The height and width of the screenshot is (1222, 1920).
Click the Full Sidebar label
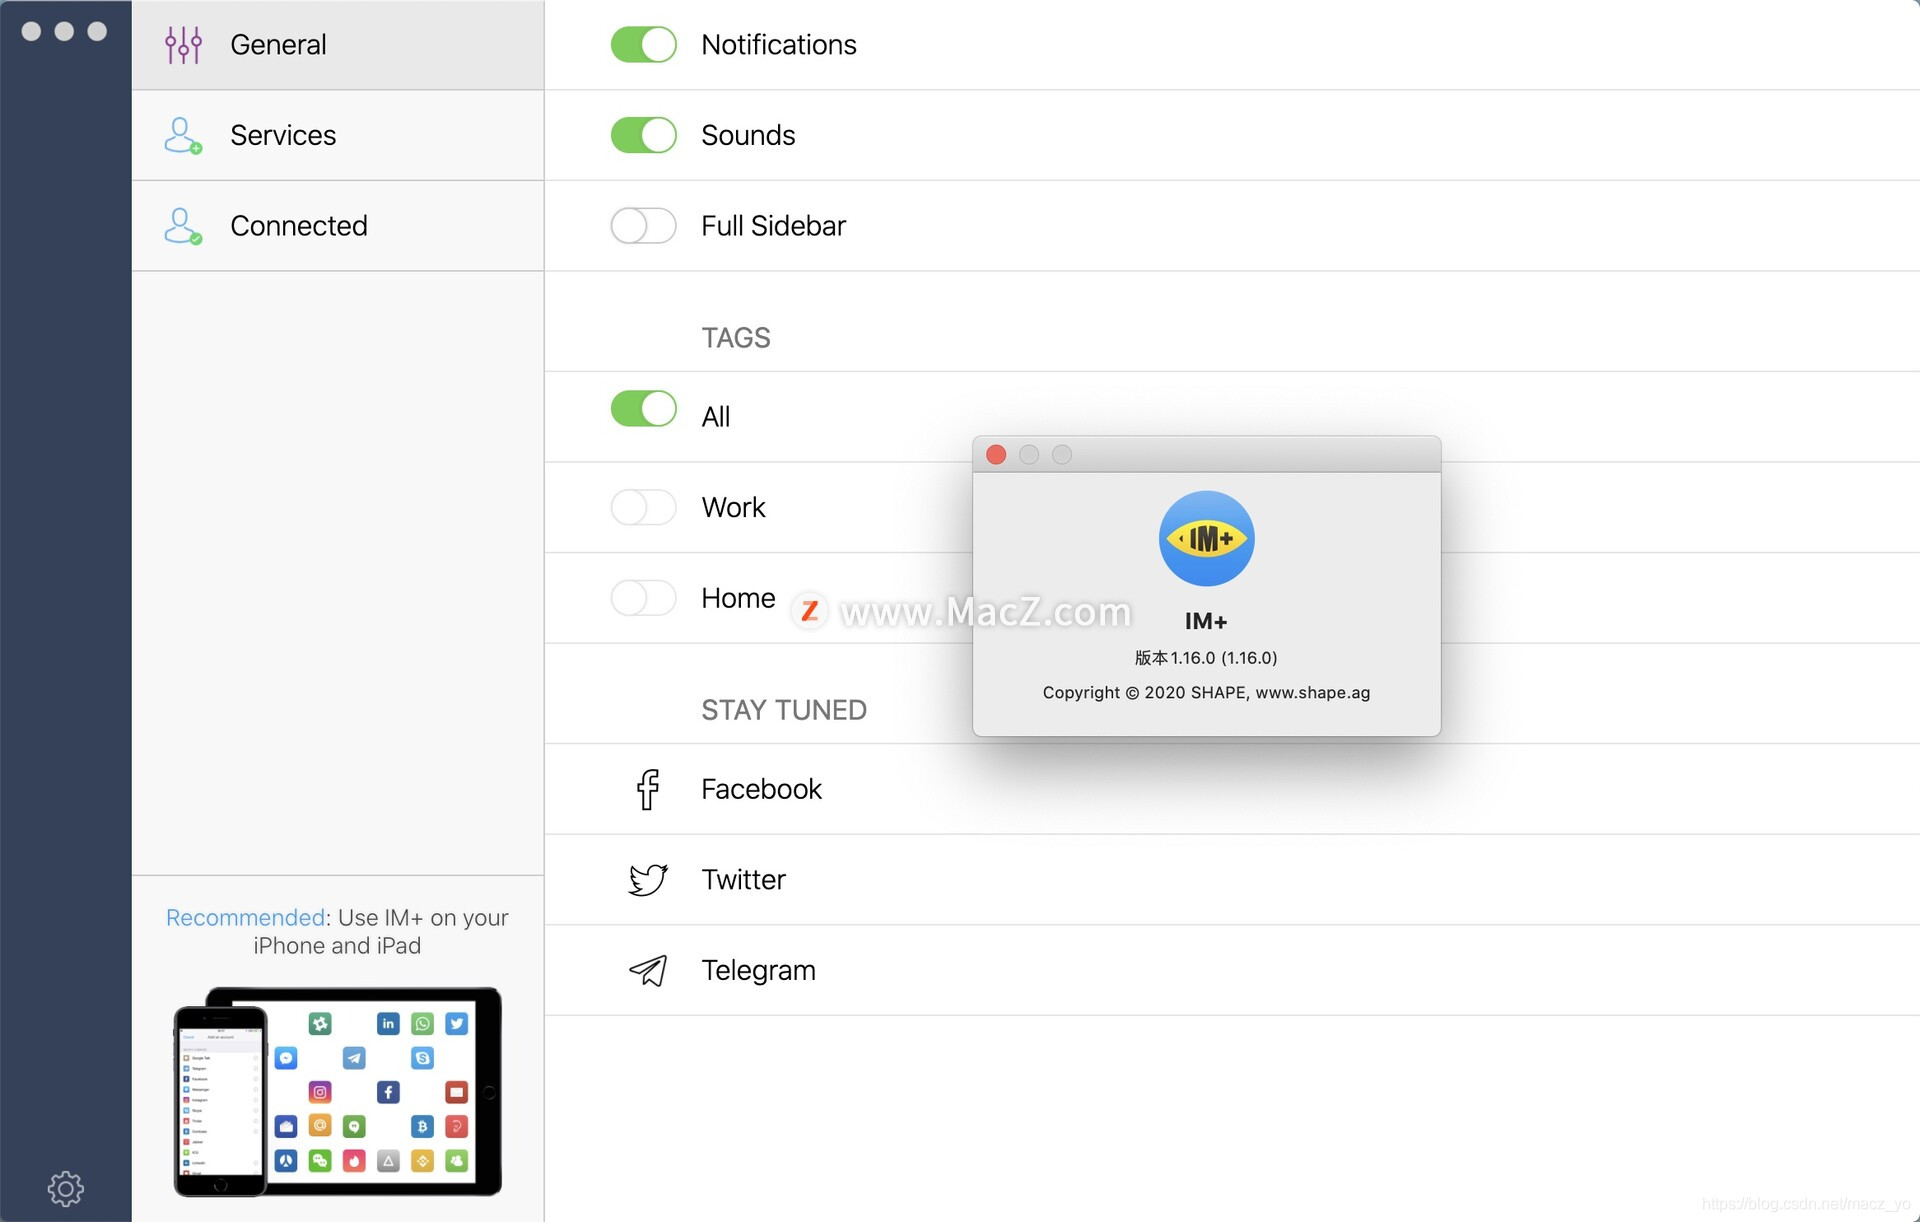tap(773, 226)
